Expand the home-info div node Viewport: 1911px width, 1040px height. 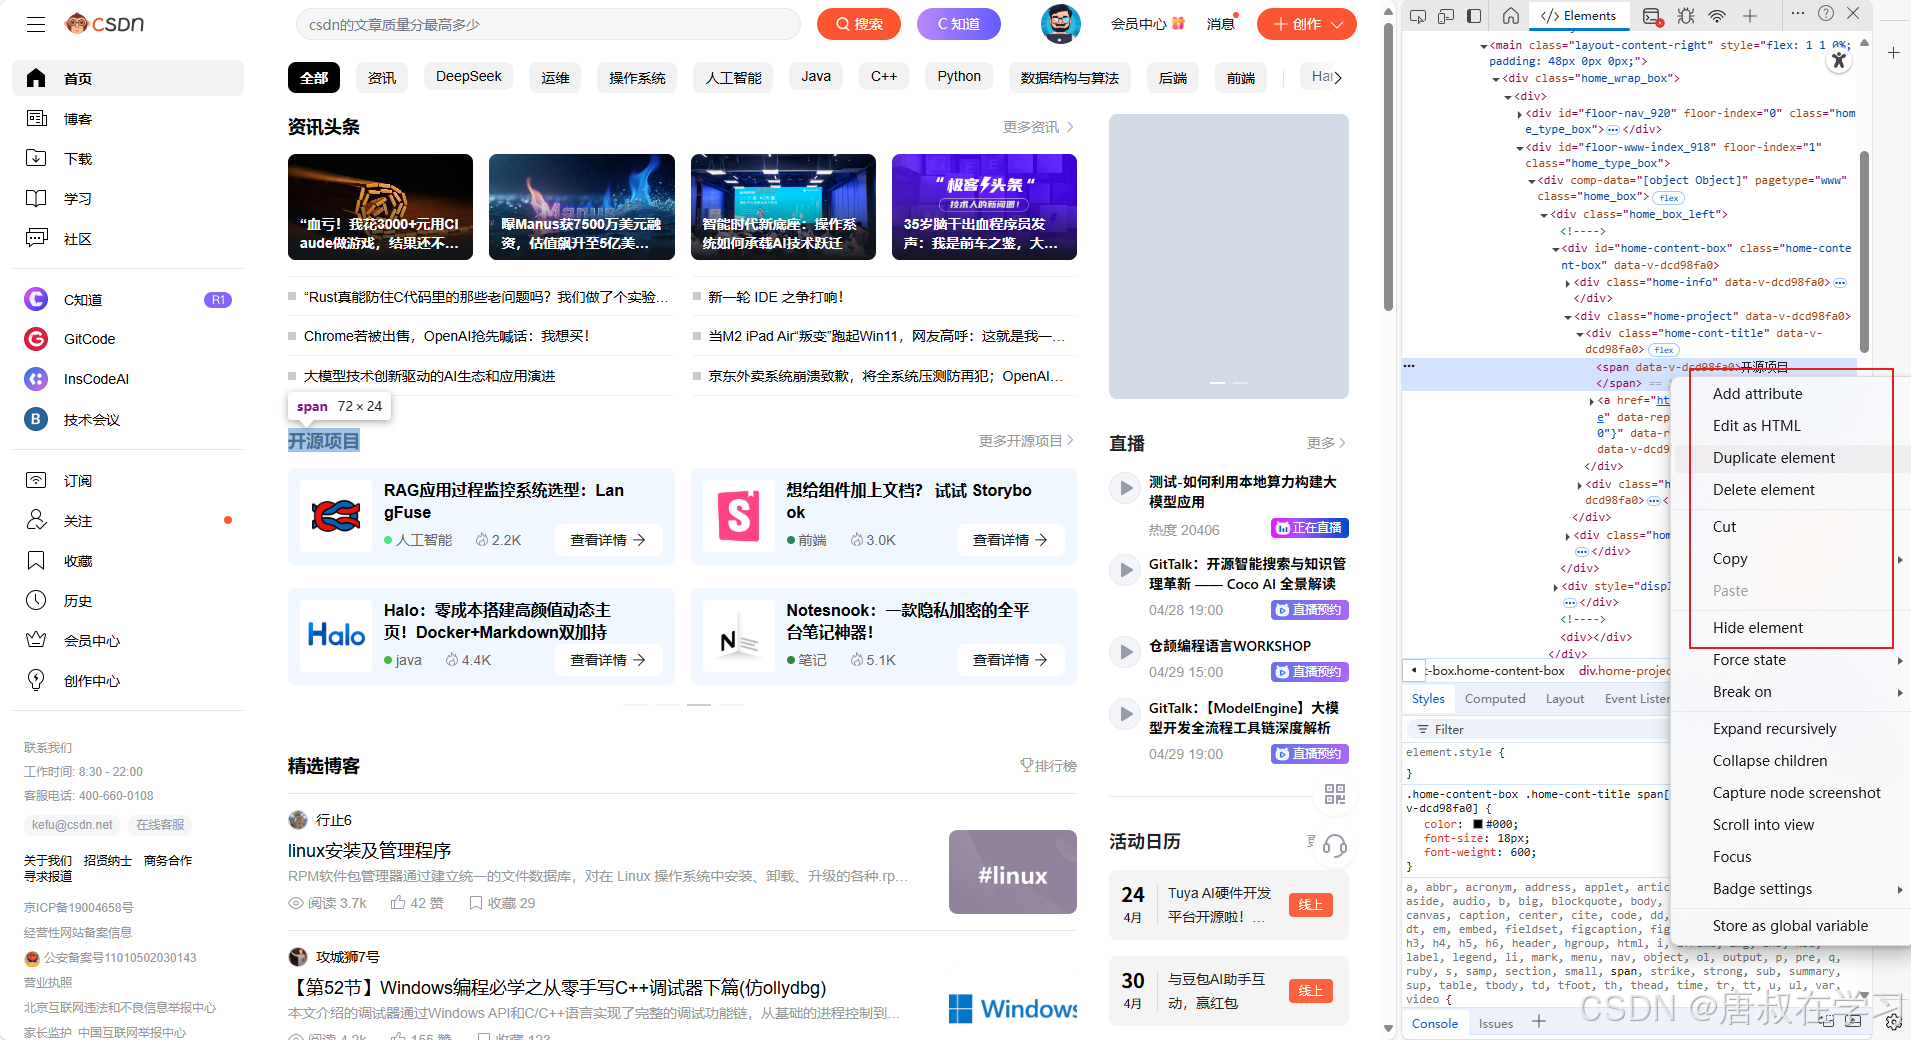(1568, 283)
